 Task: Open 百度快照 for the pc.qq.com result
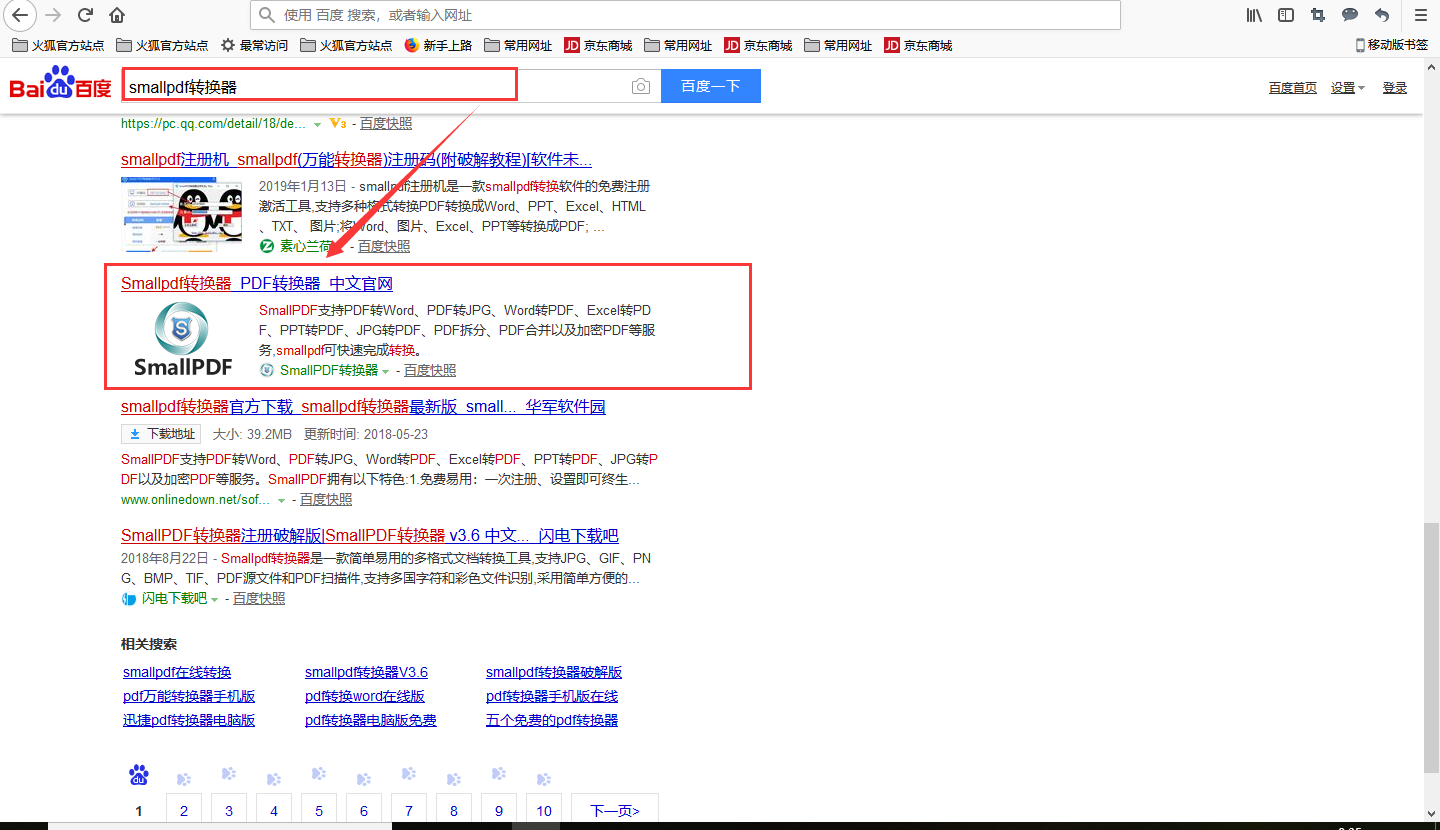386,124
